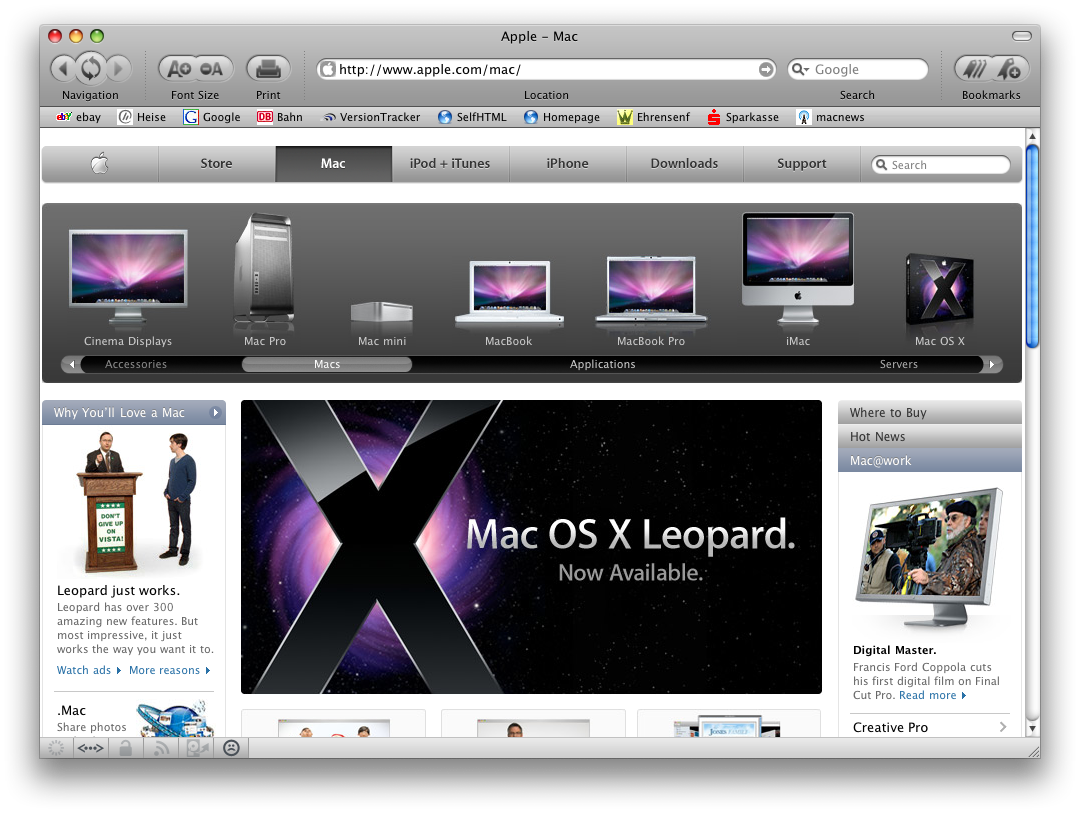Expand the Creative Pro chevron
The height and width of the screenshot is (813, 1080).
[1003, 727]
